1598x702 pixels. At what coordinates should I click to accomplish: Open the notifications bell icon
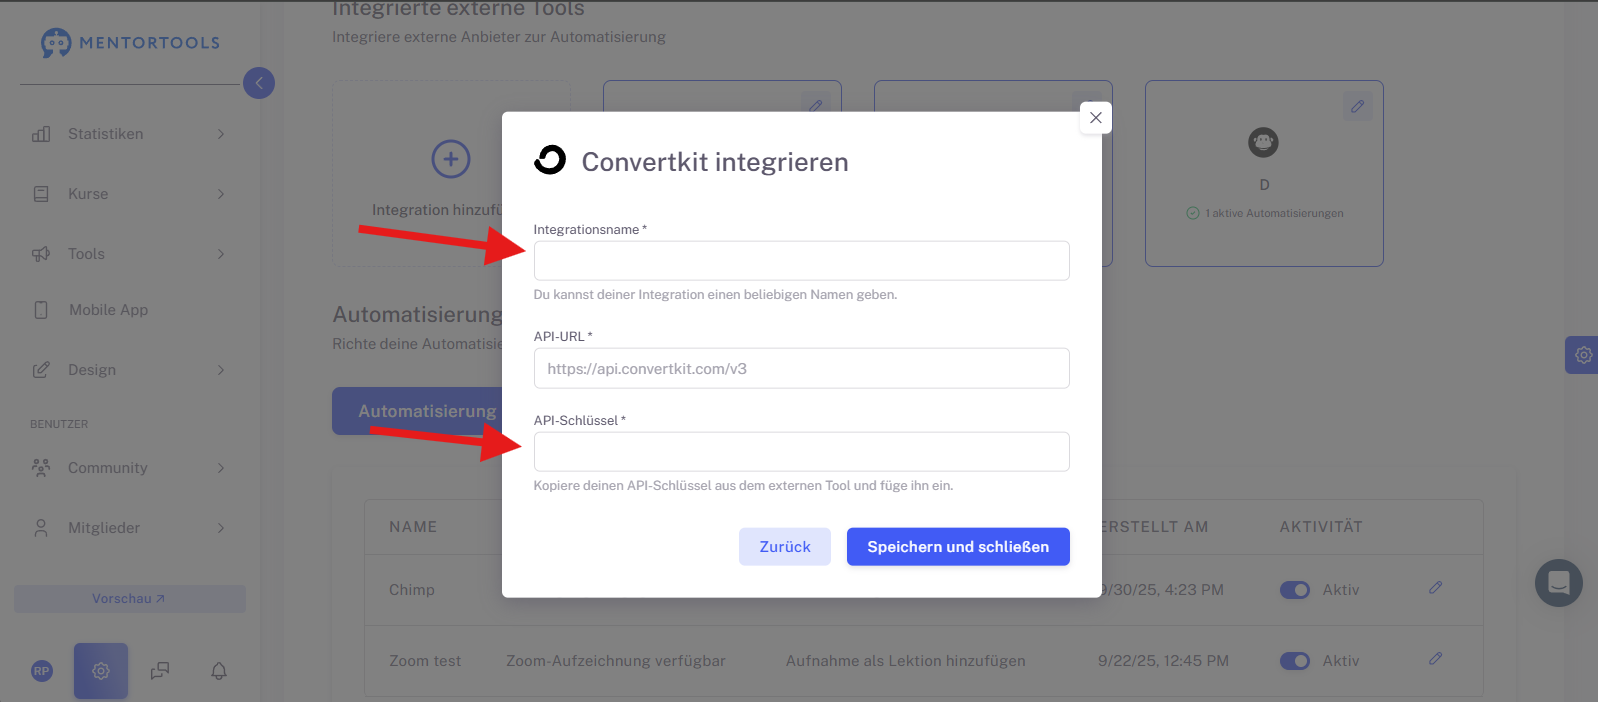[219, 671]
